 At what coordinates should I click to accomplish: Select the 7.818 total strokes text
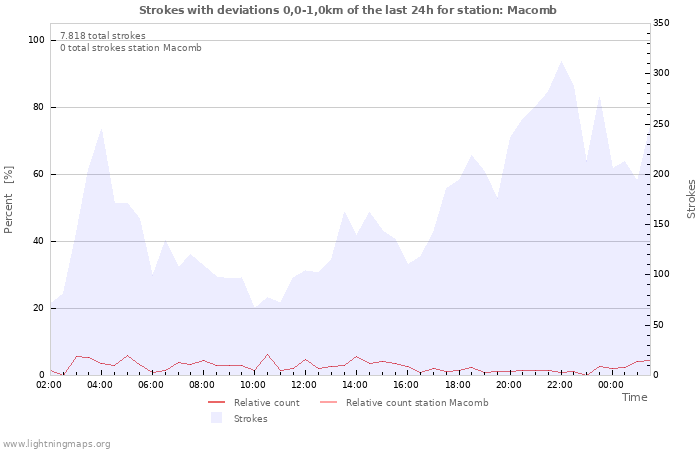[x=102, y=36]
